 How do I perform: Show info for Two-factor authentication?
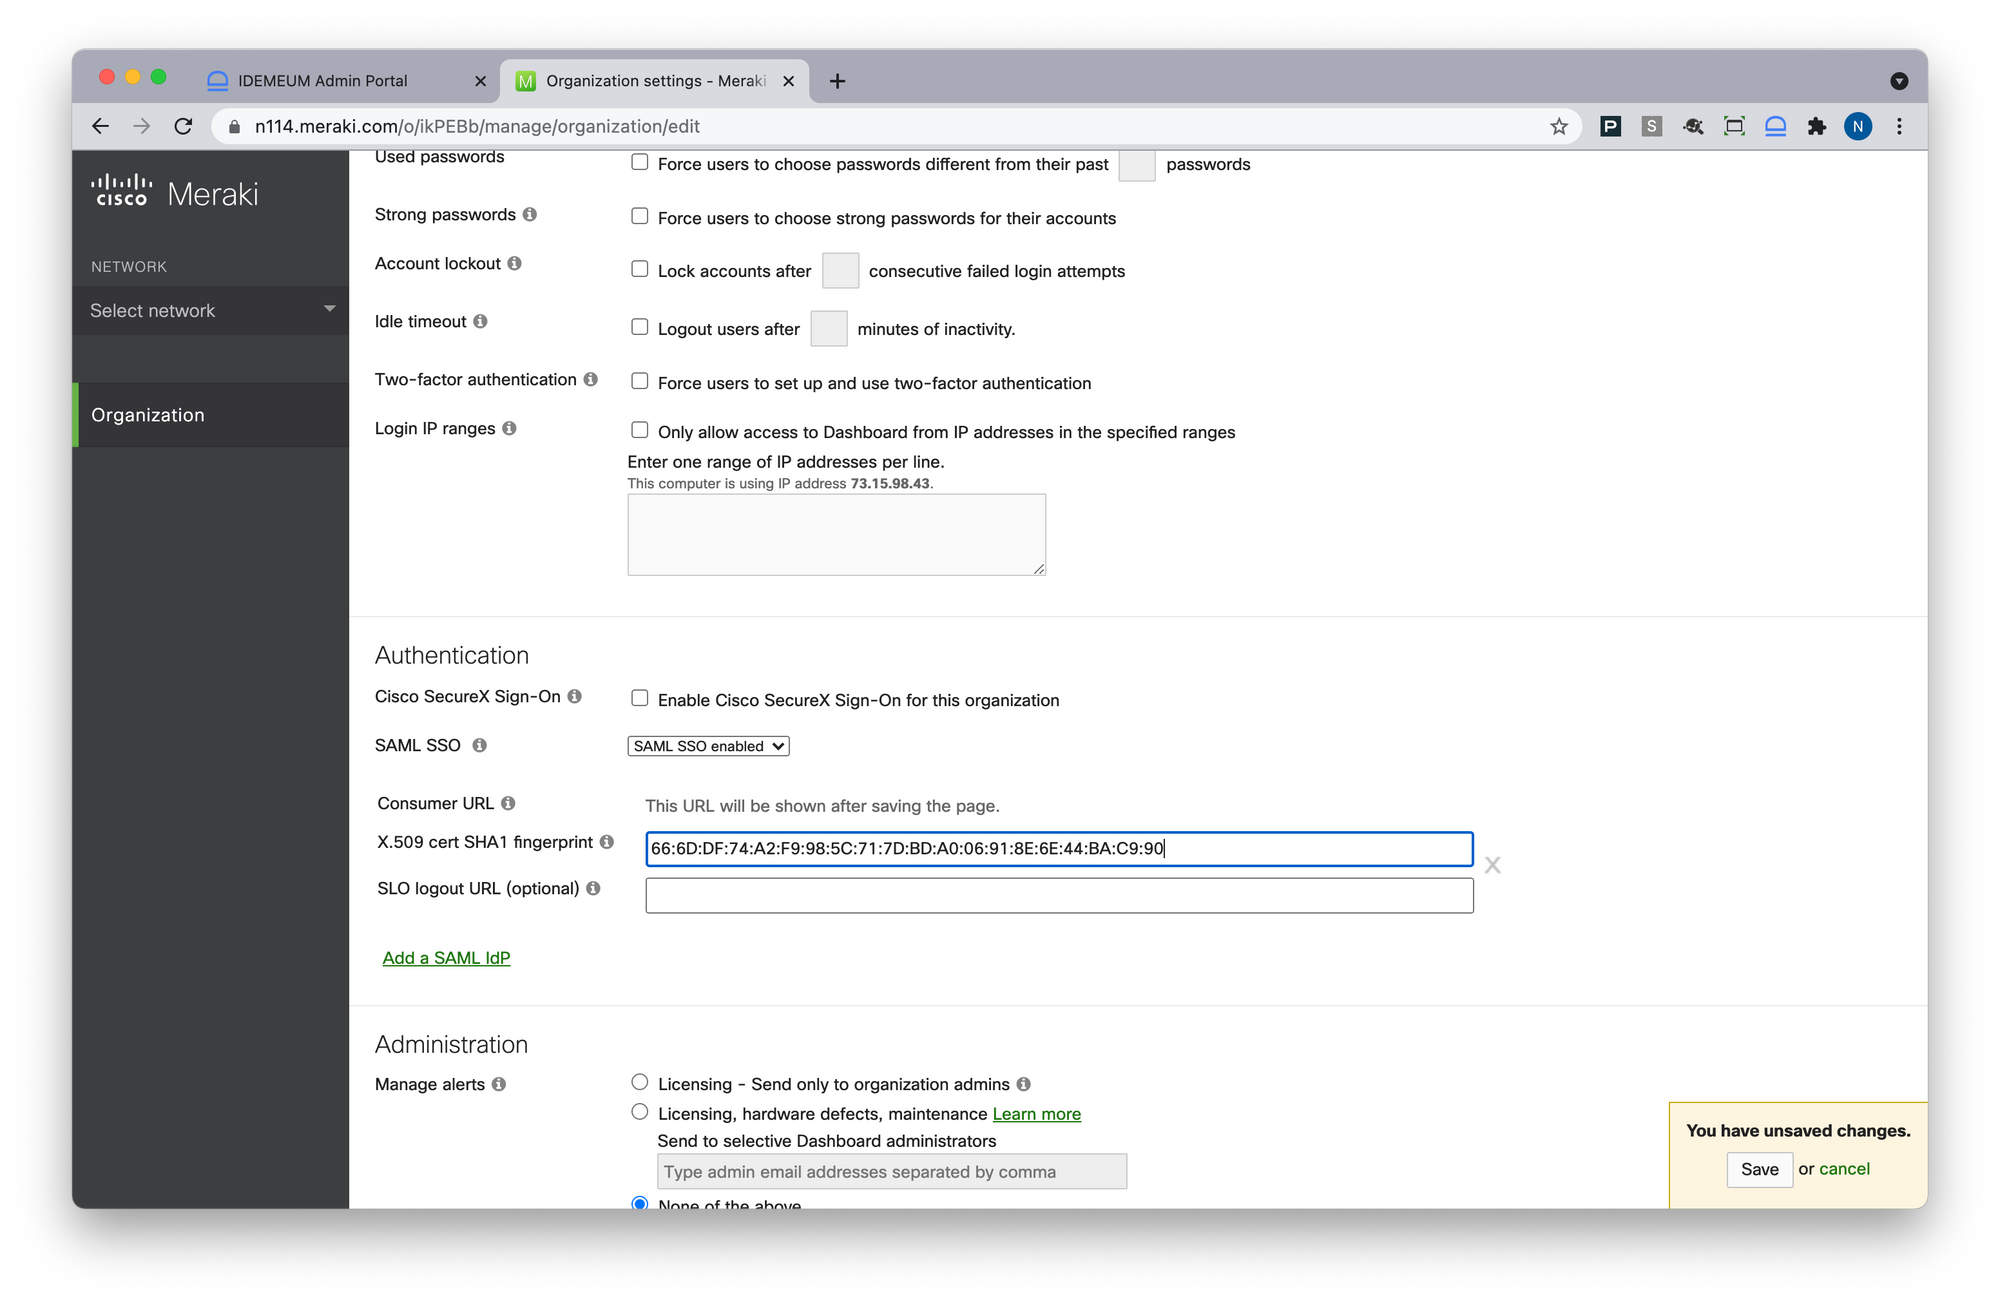590,379
